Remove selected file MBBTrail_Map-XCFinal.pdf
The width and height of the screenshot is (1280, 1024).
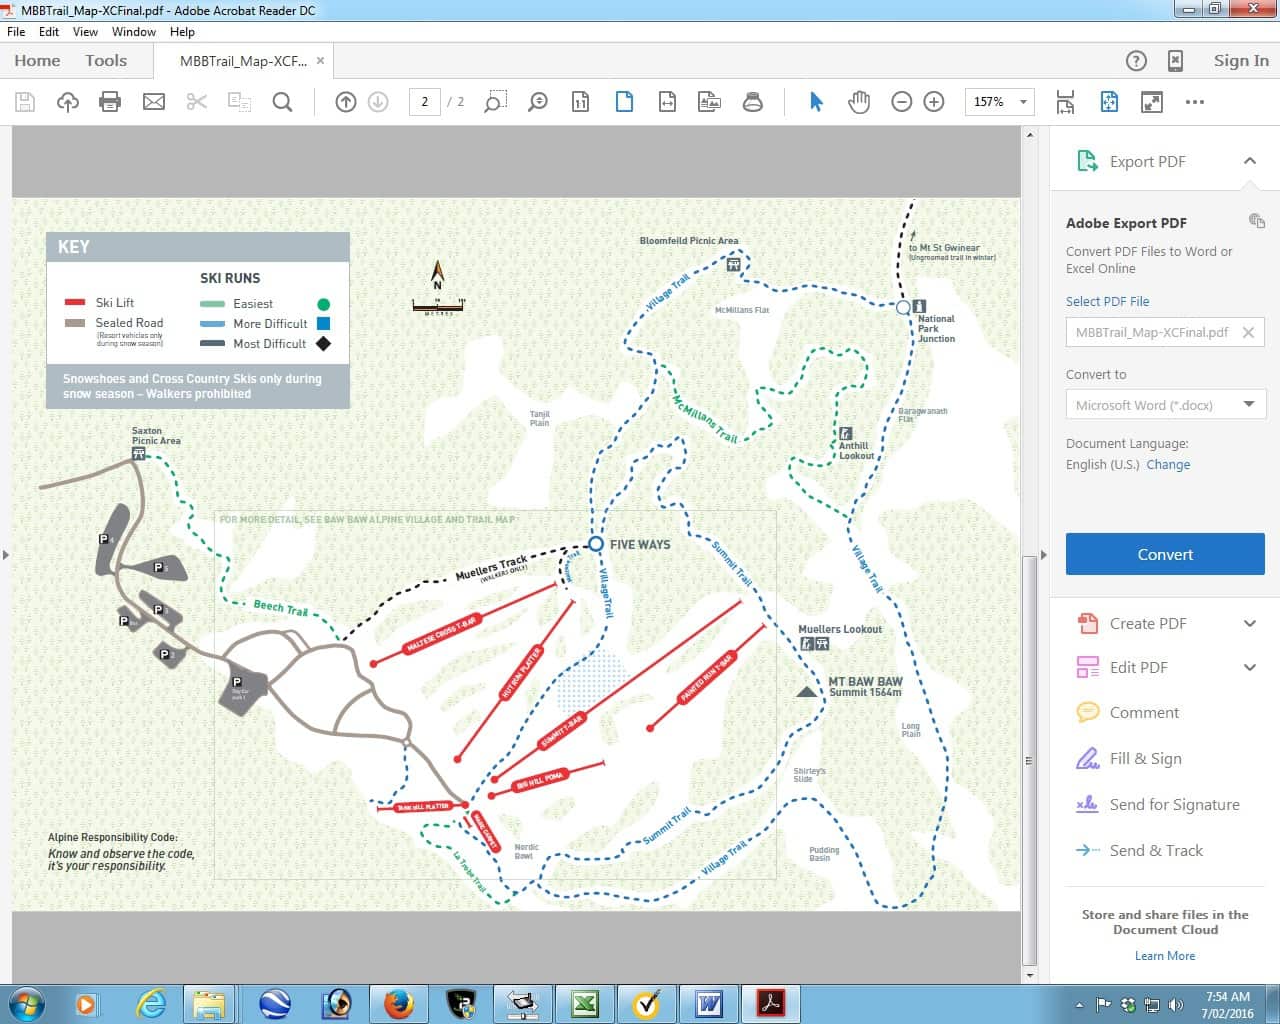1248,332
